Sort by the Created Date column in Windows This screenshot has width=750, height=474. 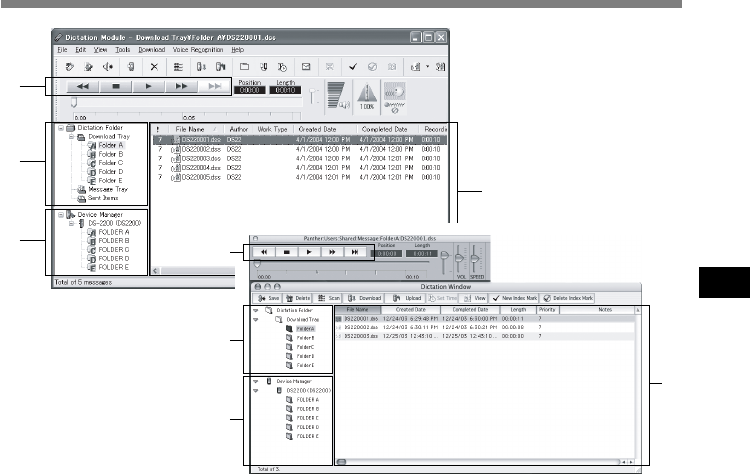point(316,128)
